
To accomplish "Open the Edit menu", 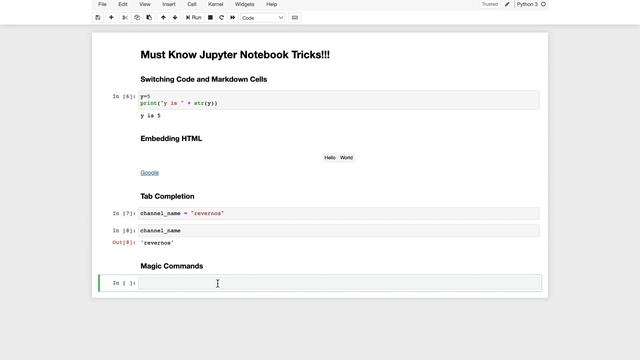I will 123,4.
